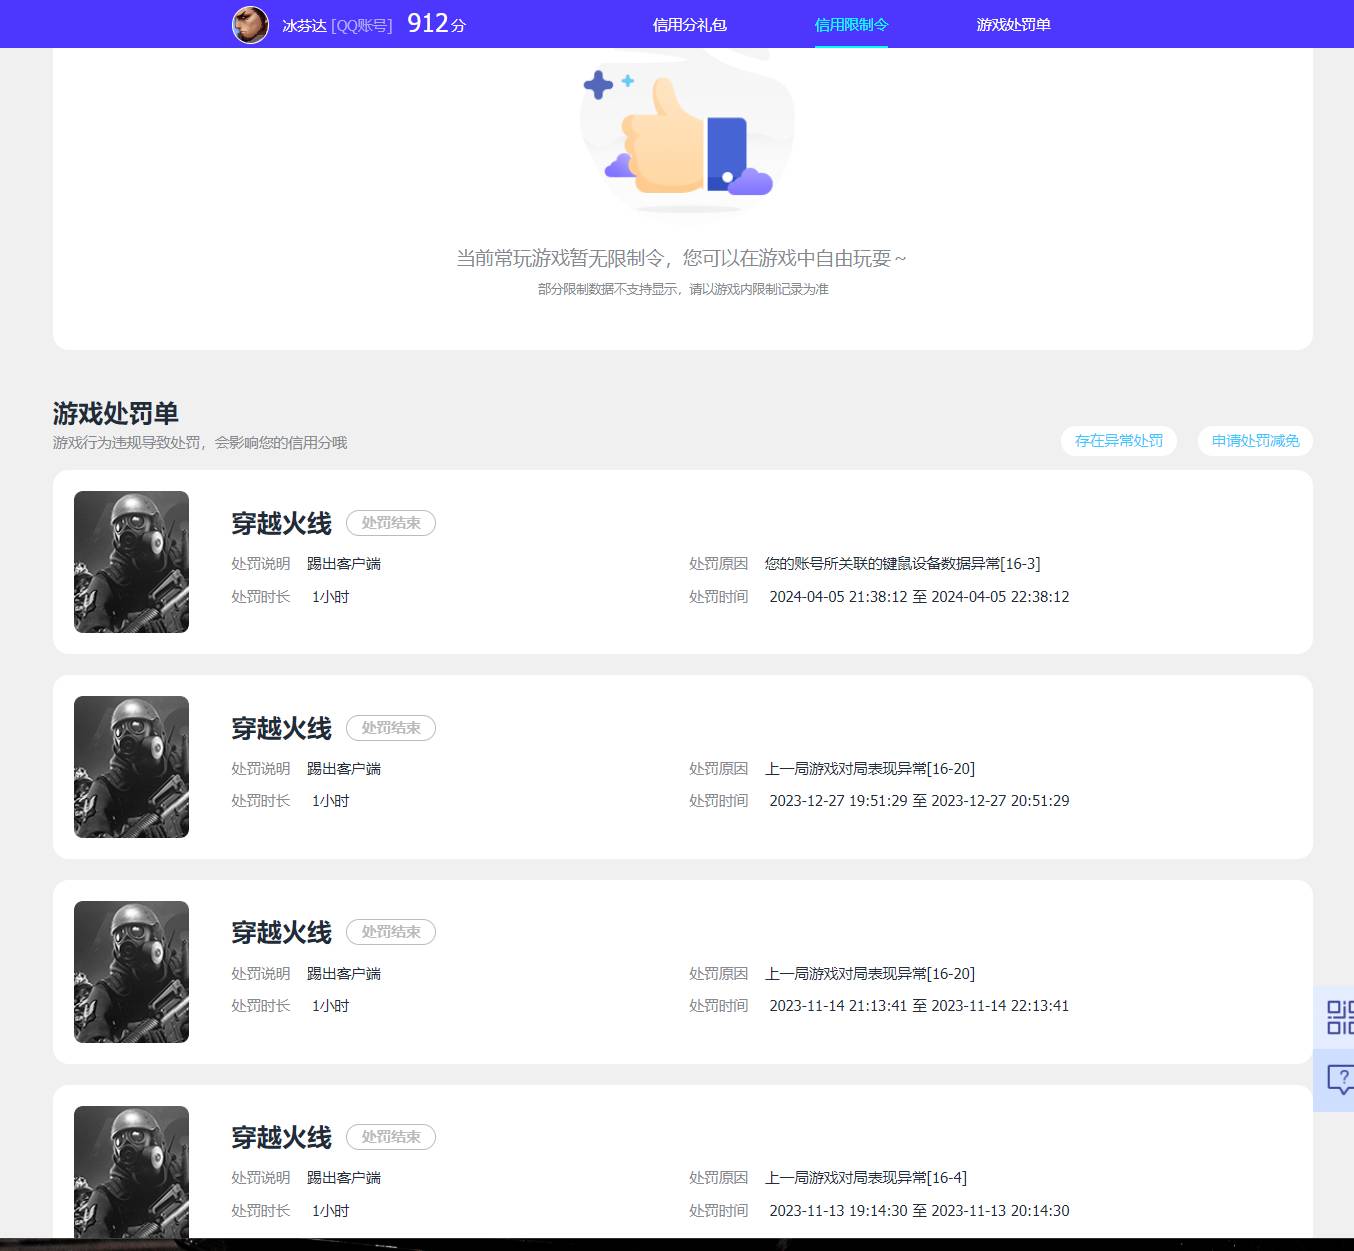Image resolution: width=1354 pixels, height=1251 pixels.
Task: Go to the 游戏处罚单 tab
Action: [1013, 25]
